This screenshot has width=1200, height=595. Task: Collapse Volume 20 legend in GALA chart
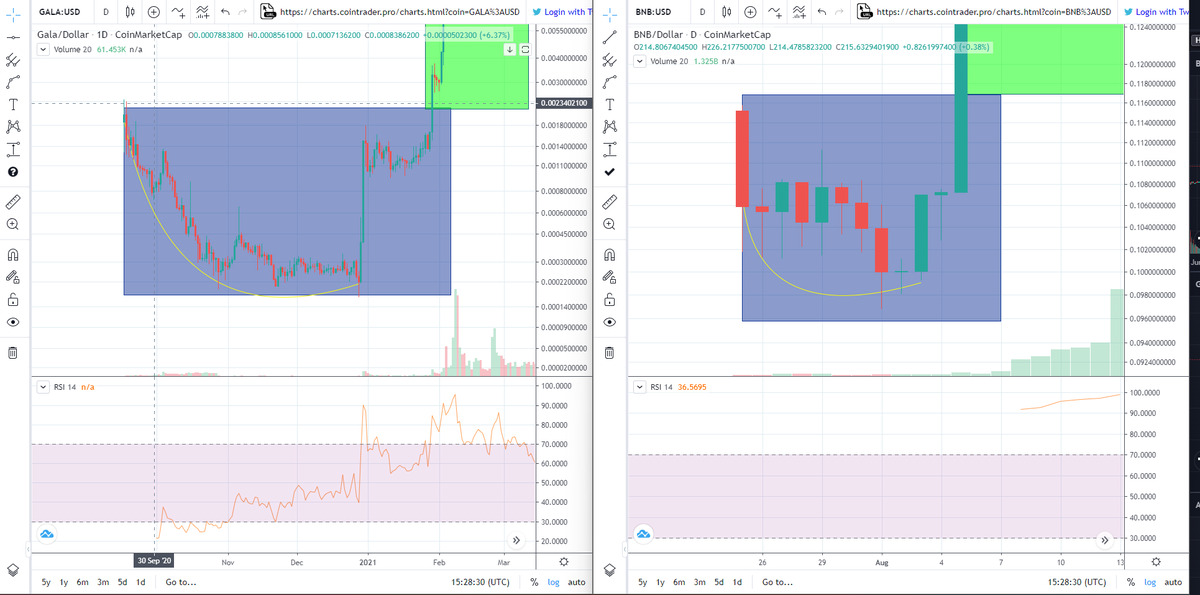pos(42,48)
